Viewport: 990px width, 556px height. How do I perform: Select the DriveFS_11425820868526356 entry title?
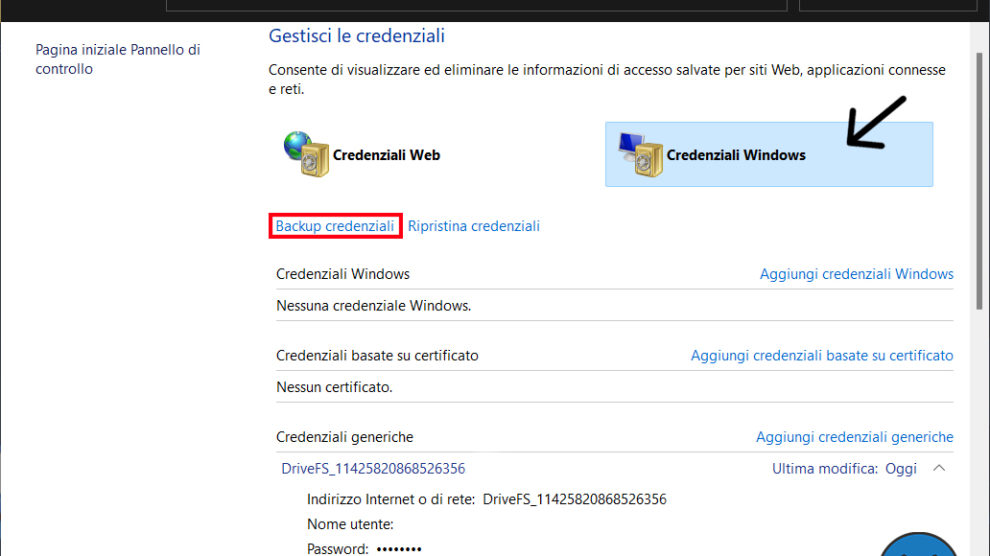pyautogui.click(x=373, y=468)
